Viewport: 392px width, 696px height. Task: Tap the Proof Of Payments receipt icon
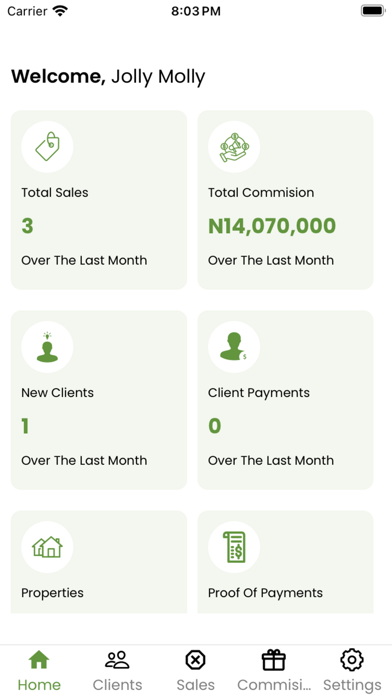[234, 547]
